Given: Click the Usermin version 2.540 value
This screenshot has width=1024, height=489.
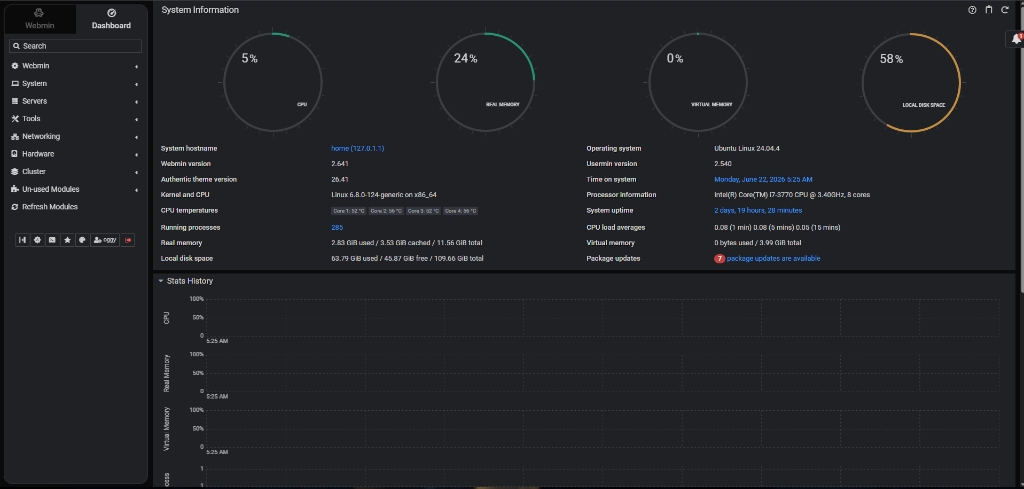Looking at the screenshot, I should click(723, 164).
